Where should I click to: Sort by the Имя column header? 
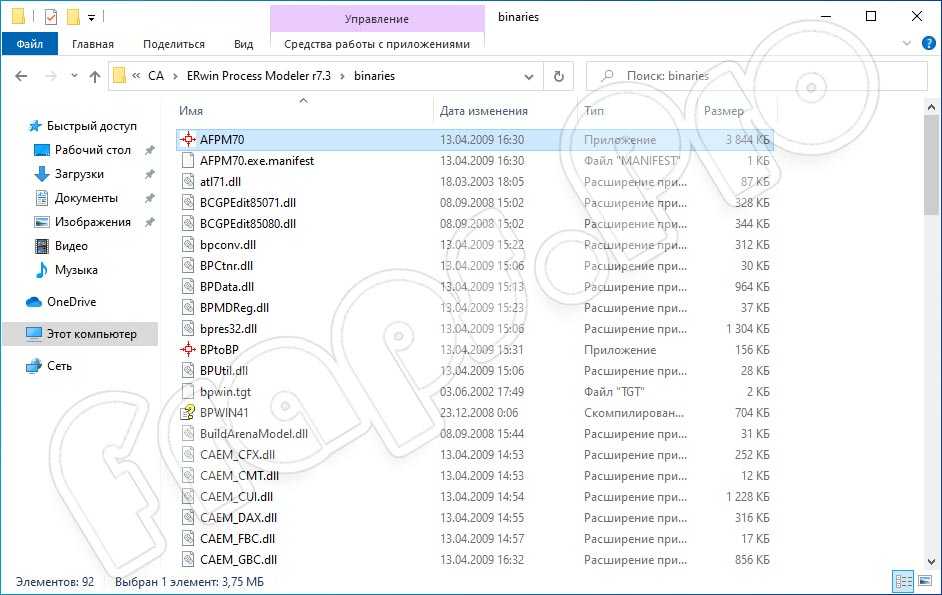point(303,111)
